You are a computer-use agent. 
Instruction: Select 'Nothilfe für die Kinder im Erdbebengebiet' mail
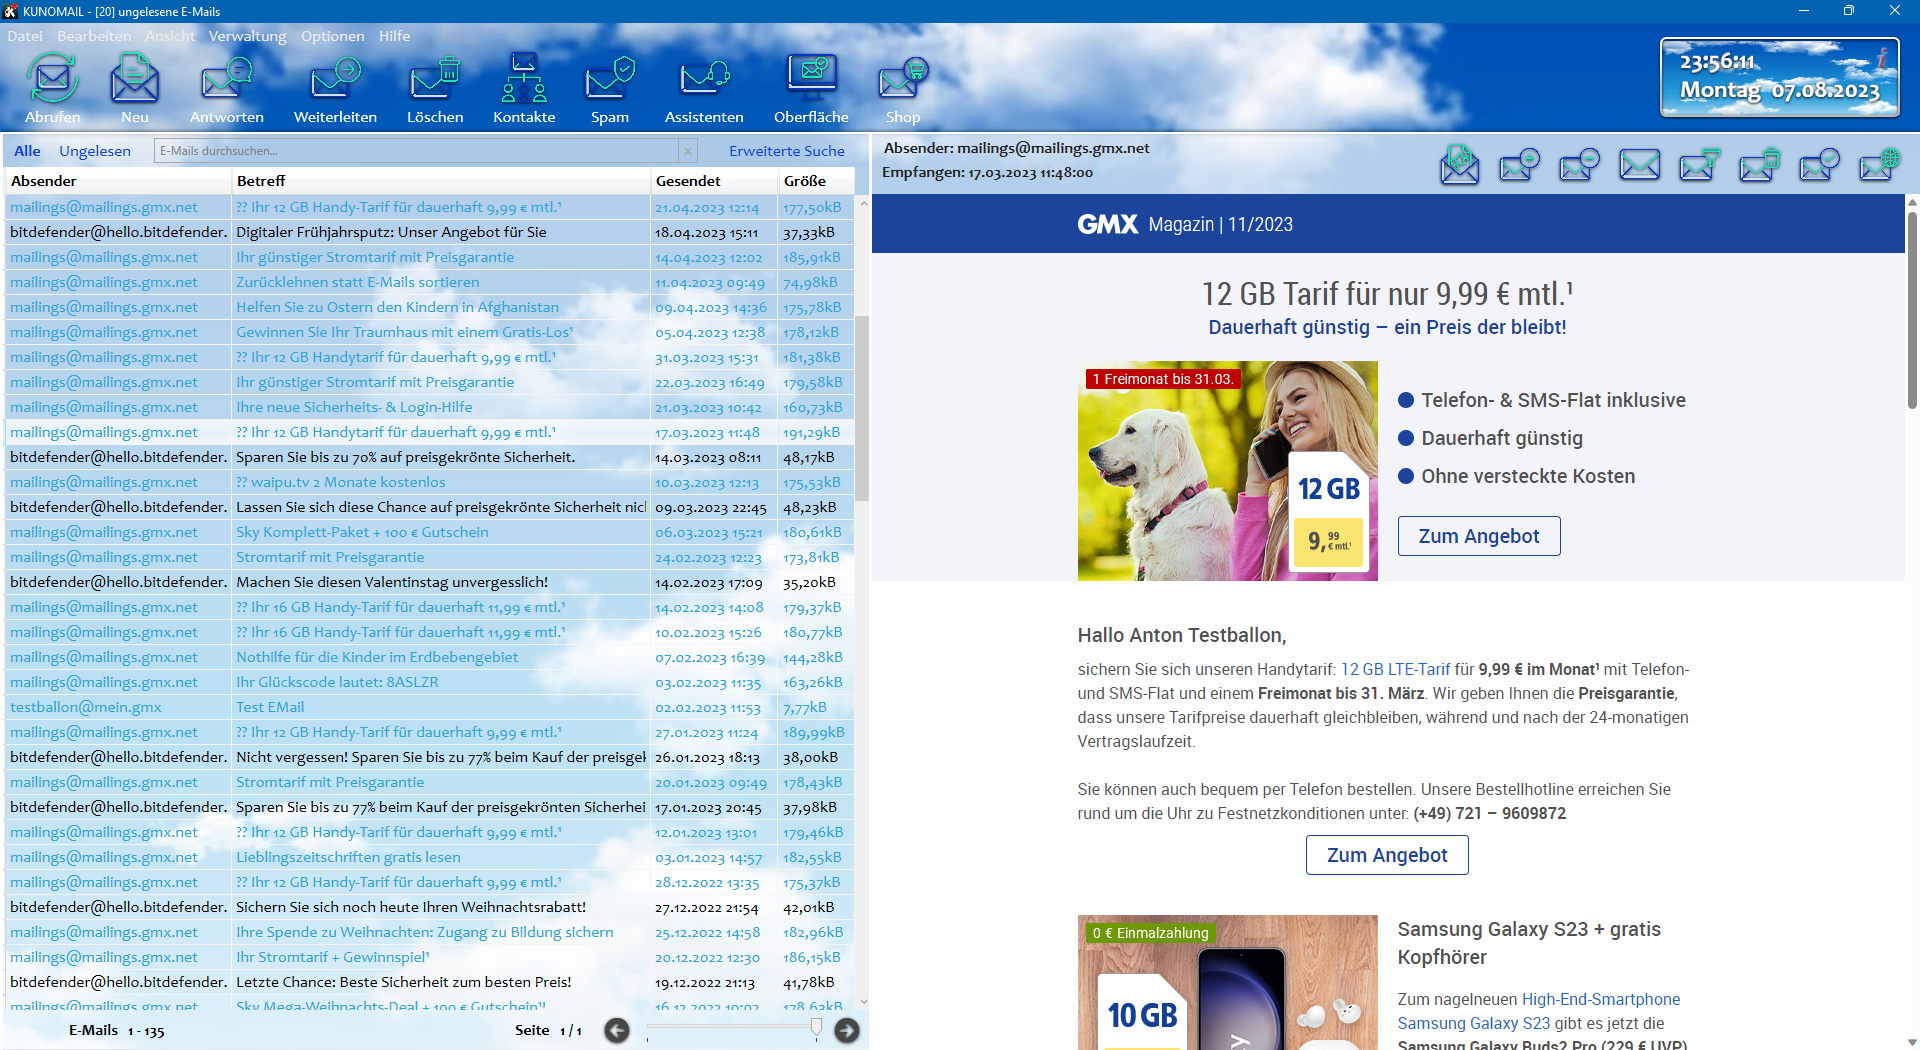(x=430, y=657)
